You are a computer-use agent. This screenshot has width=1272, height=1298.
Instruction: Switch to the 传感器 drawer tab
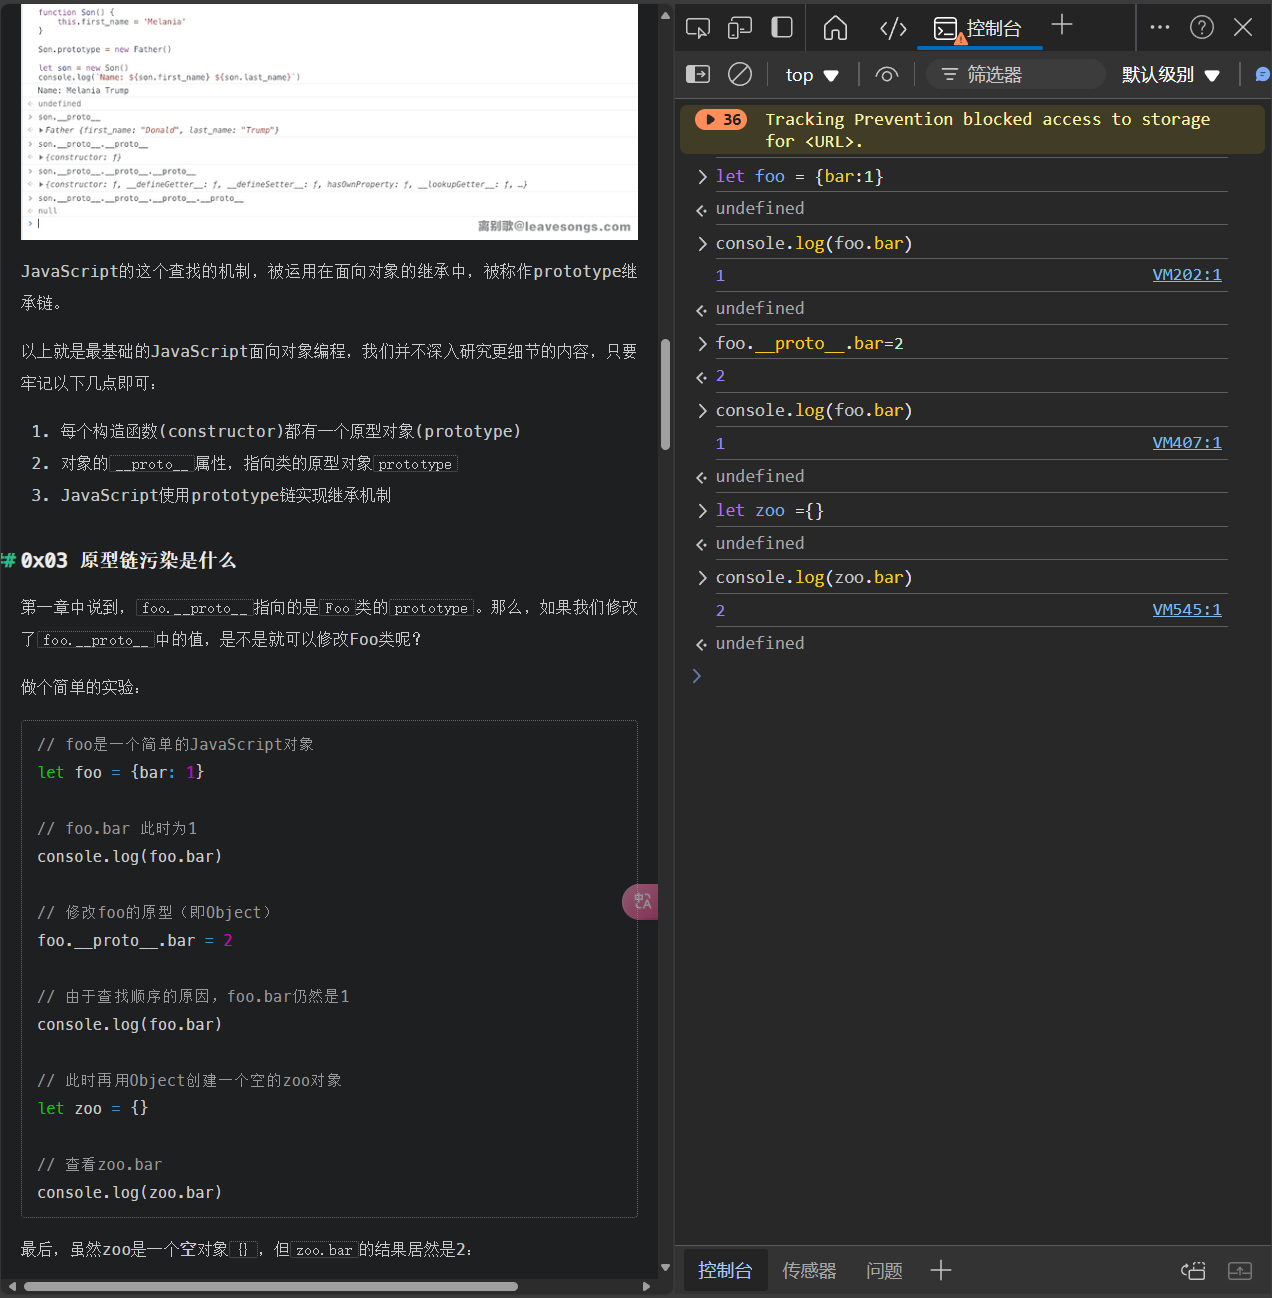[x=809, y=1270]
